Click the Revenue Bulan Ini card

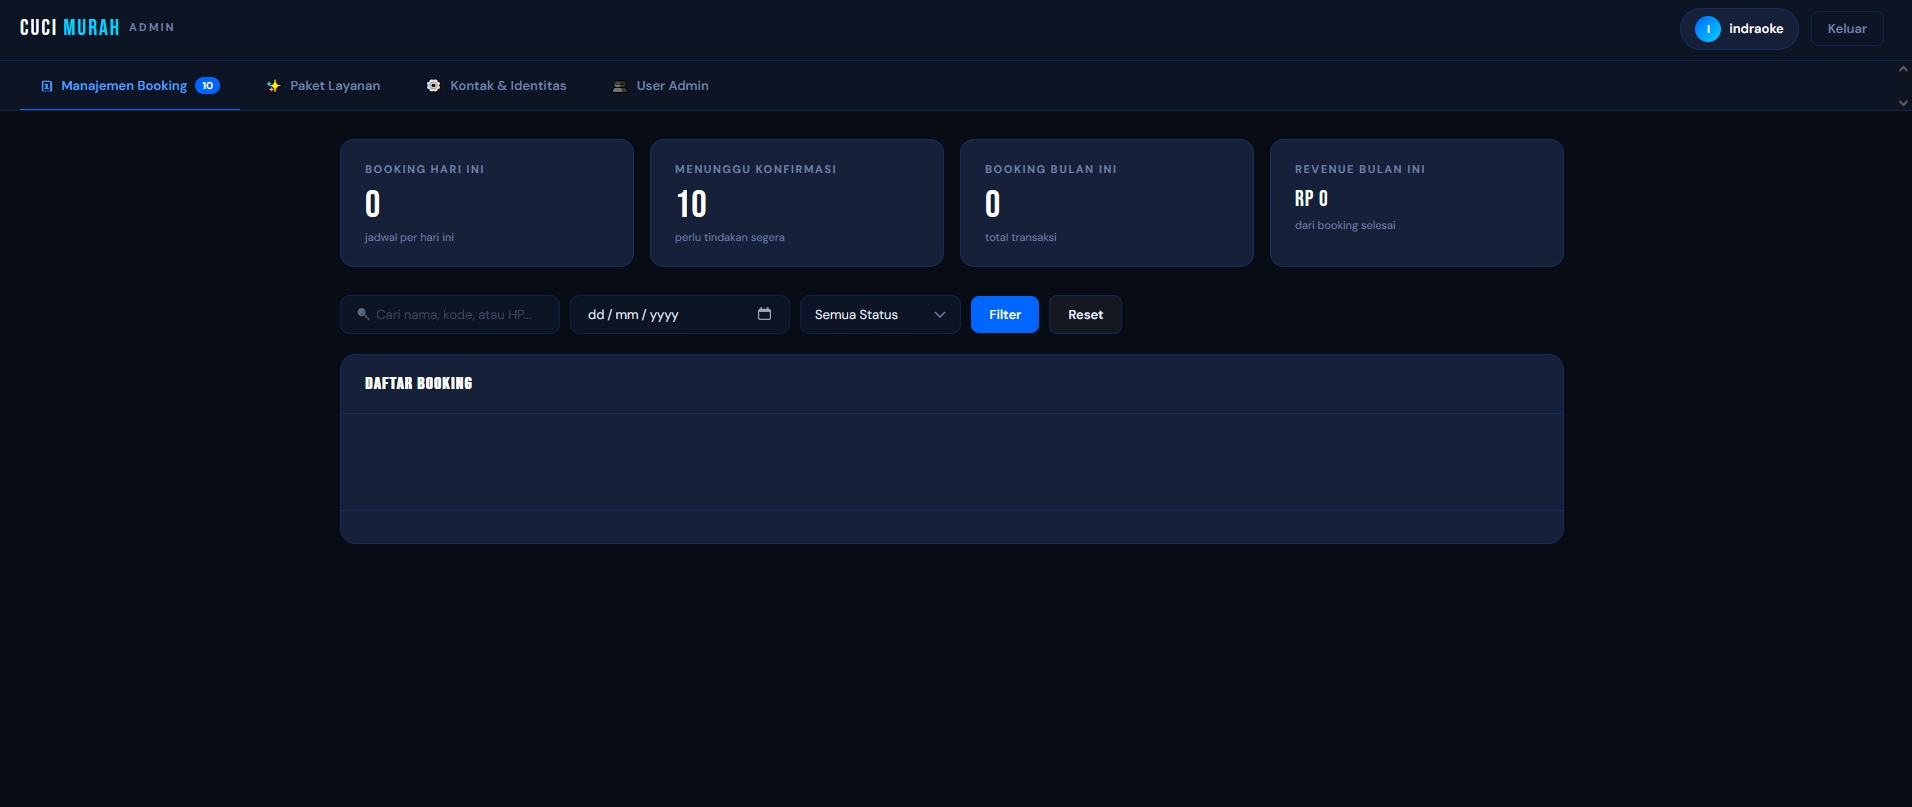tap(1417, 203)
